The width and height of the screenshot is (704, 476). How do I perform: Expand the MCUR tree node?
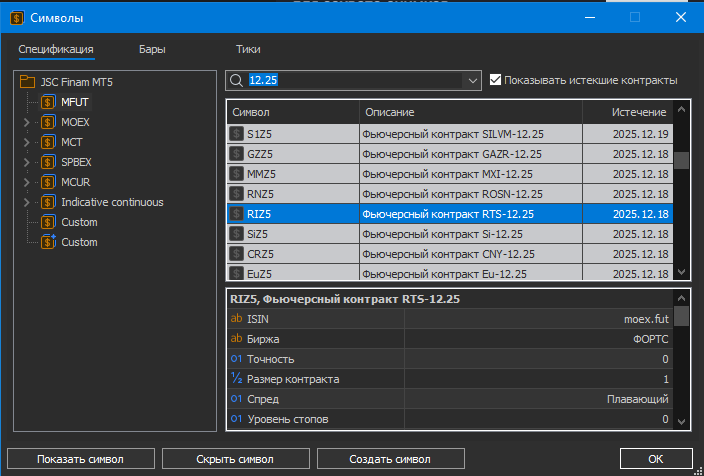click(27, 182)
